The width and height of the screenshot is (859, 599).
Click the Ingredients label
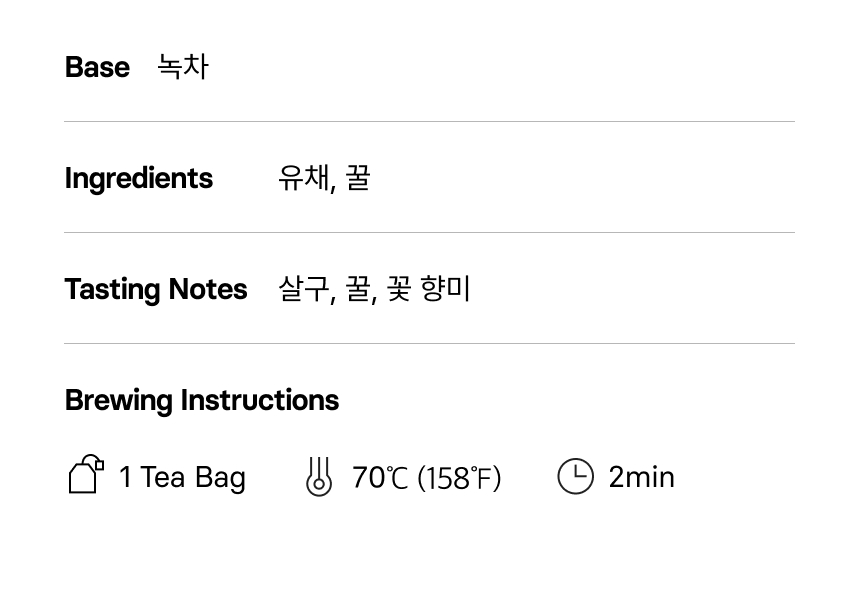(138, 178)
